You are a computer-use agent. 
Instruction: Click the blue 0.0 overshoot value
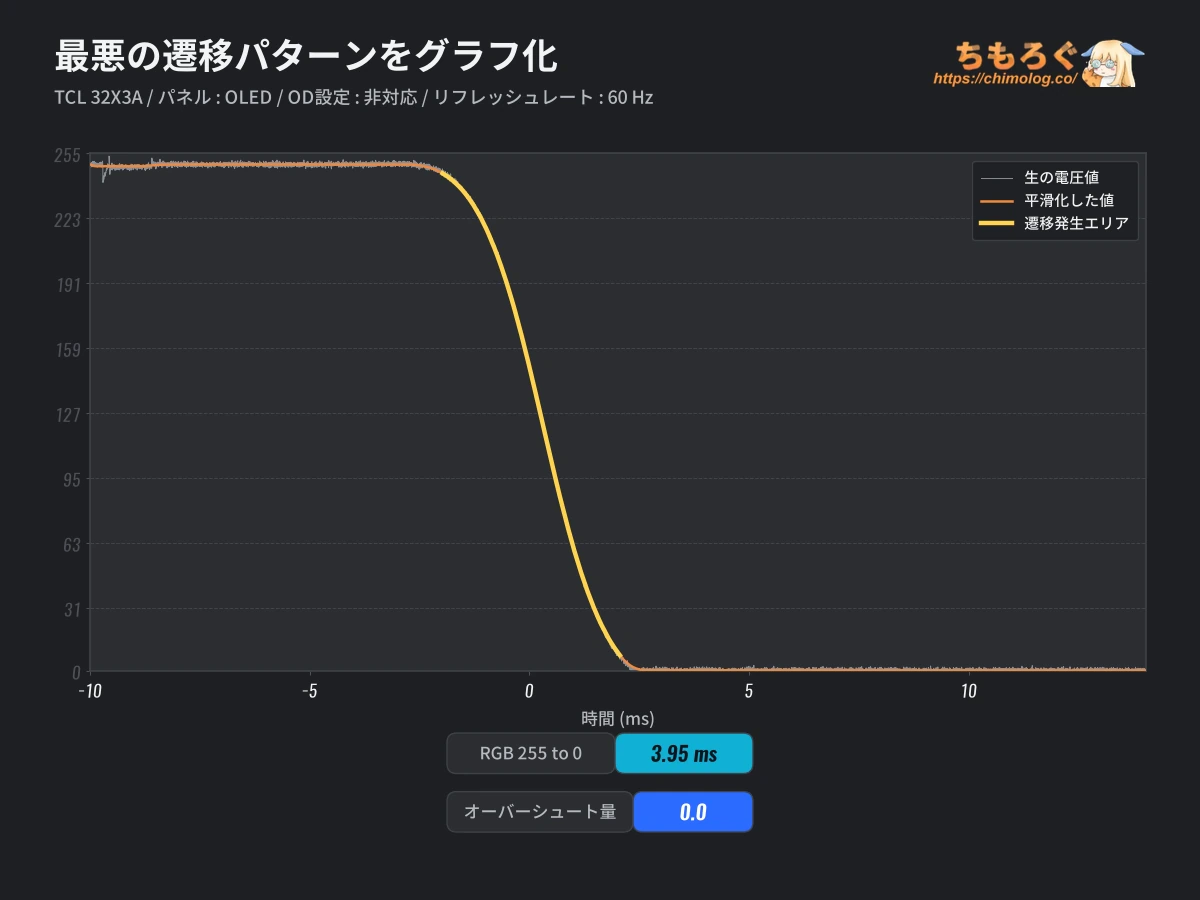693,812
